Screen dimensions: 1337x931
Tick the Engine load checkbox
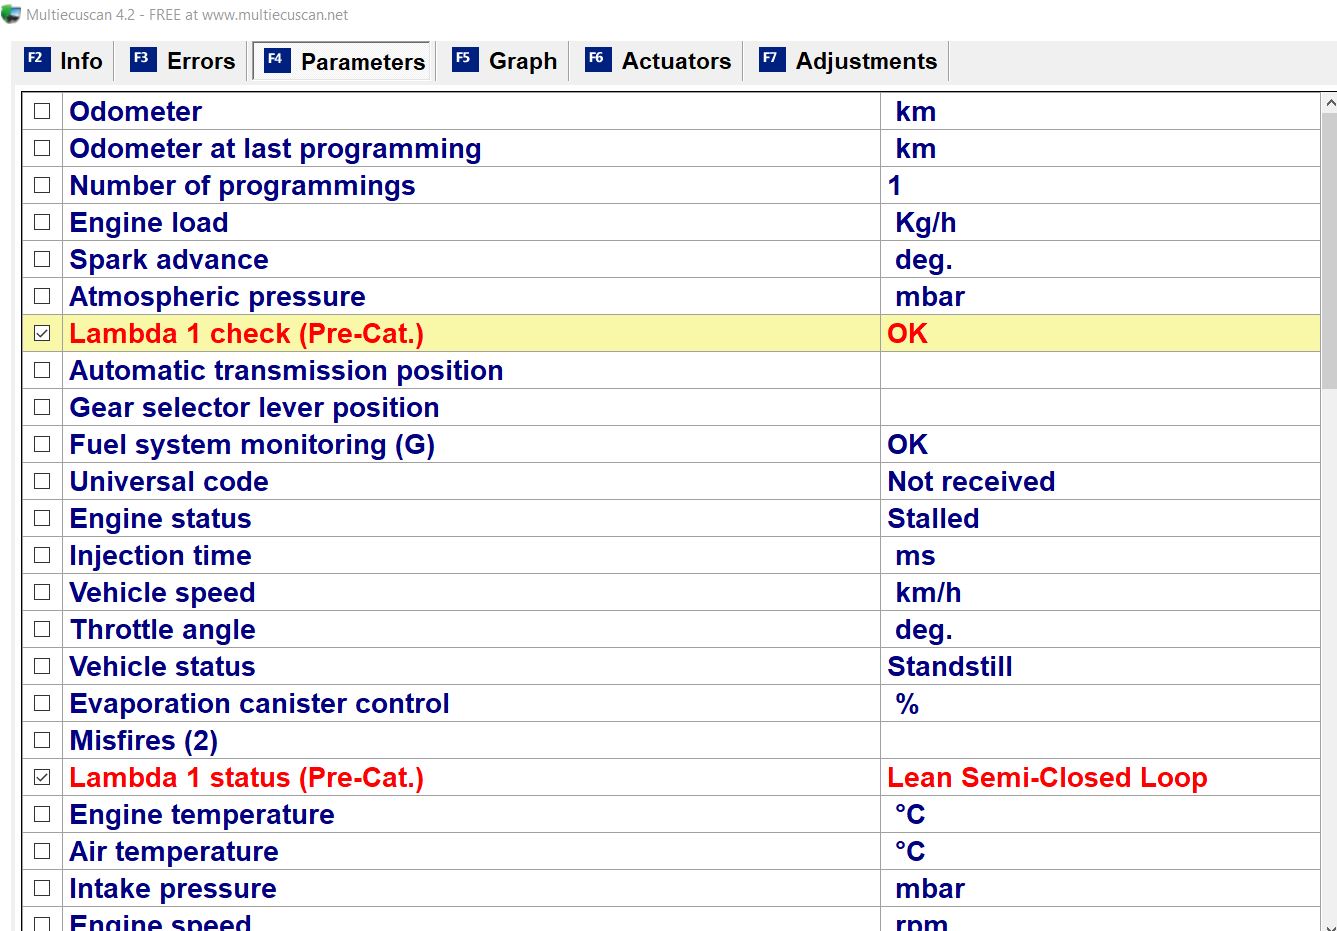[x=42, y=222]
